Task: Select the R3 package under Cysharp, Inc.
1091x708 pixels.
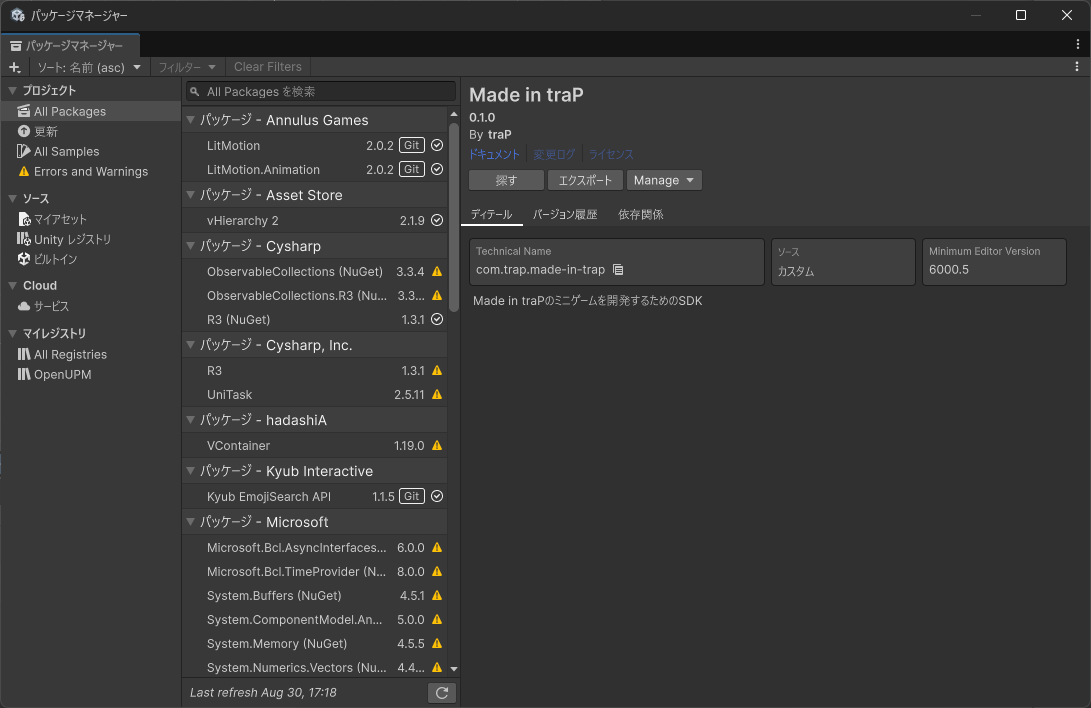Action: (x=314, y=371)
